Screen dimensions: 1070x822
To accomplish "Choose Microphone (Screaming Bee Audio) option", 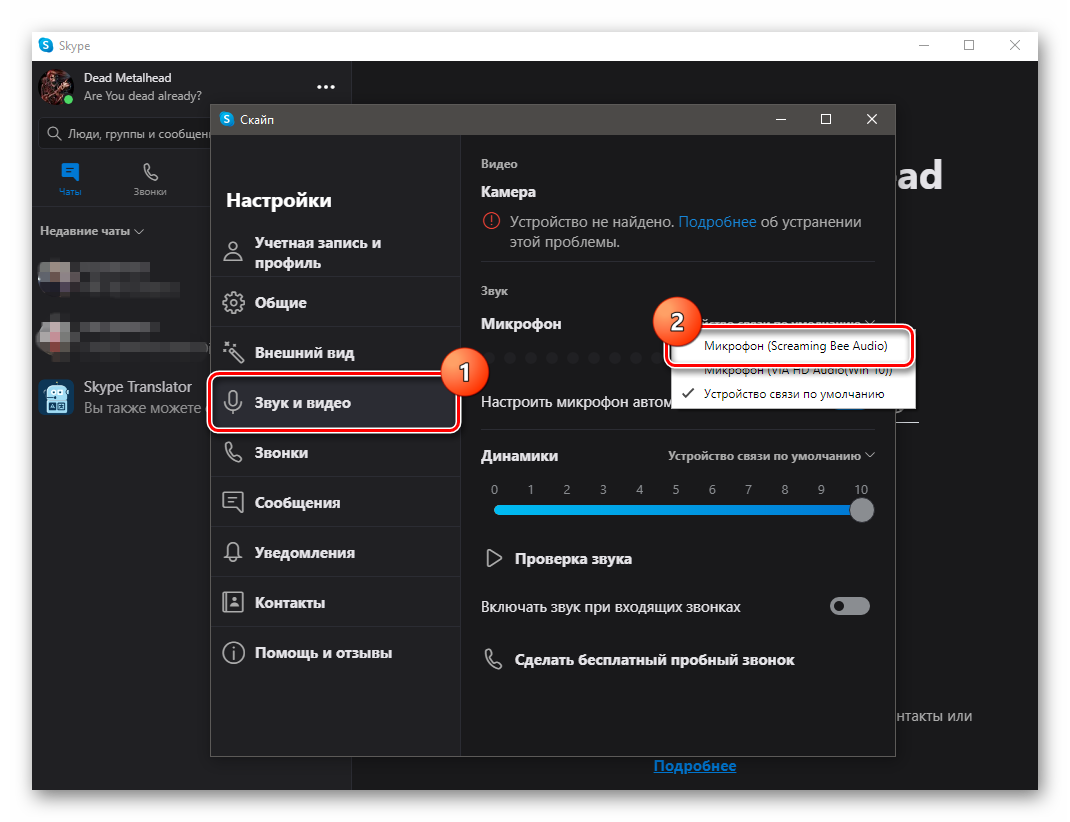I will pyautogui.click(x=794, y=346).
